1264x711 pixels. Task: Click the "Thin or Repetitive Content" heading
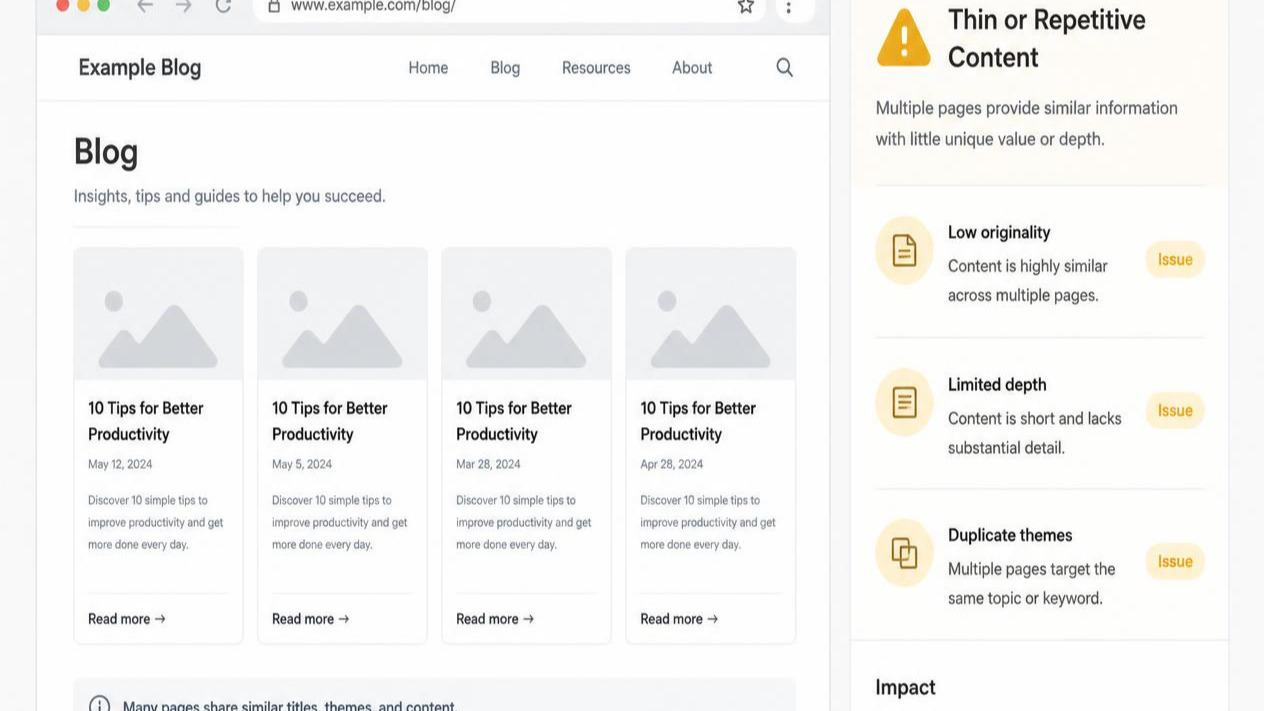[x=1047, y=38]
